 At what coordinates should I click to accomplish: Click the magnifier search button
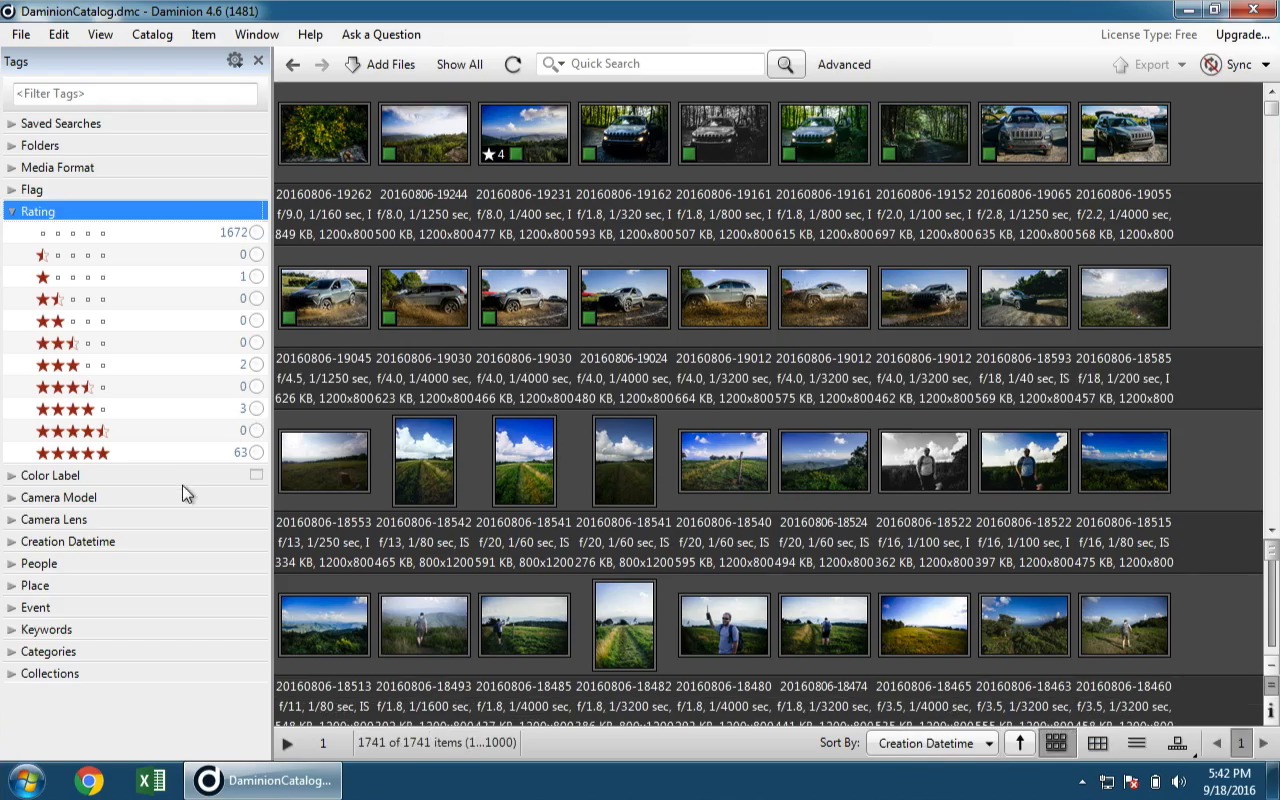(785, 64)
